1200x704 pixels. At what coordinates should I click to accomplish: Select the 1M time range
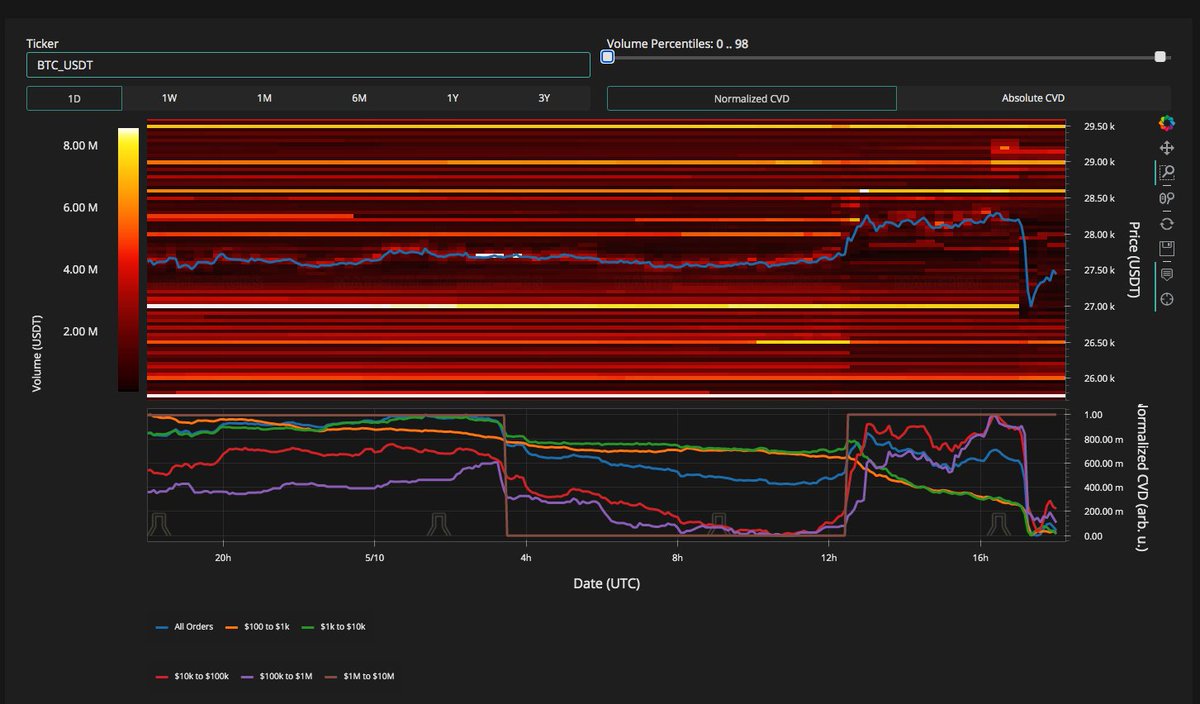pyautogui.click(x=264, y=98)
